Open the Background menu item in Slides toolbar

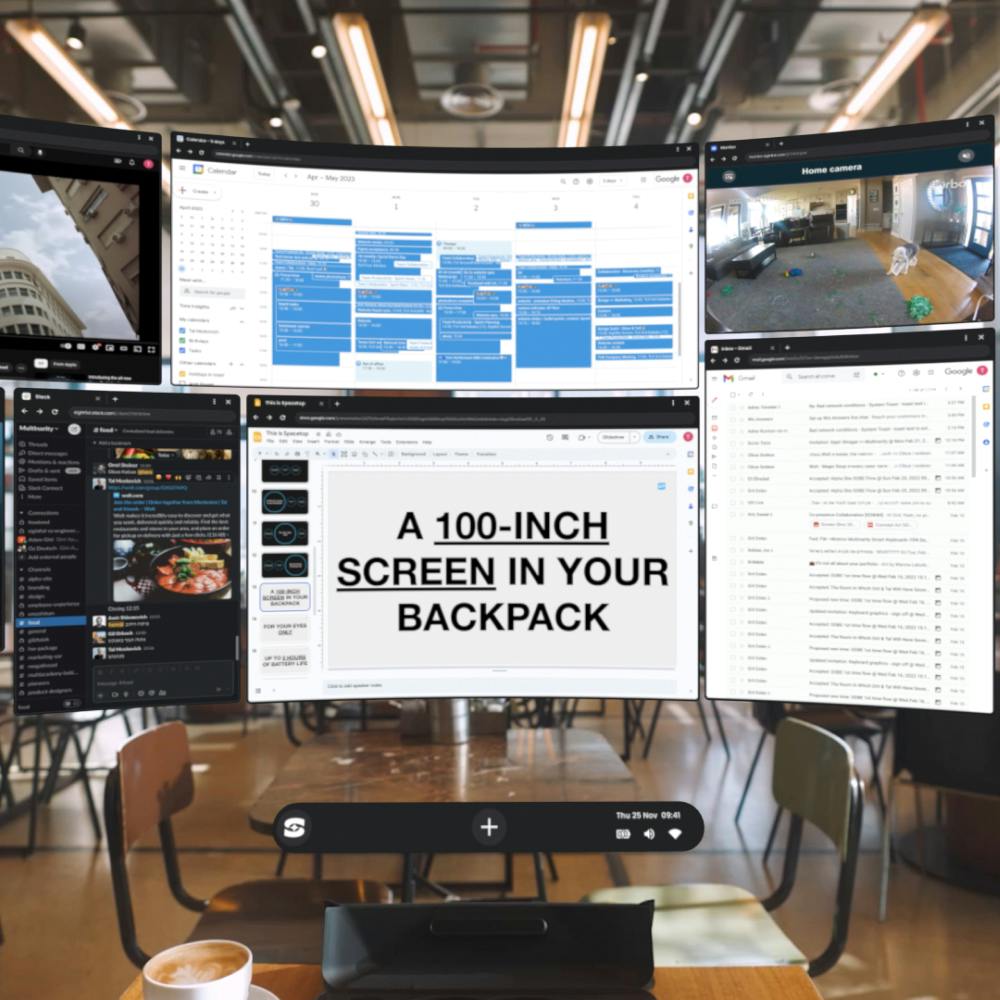tap(413, 454)
